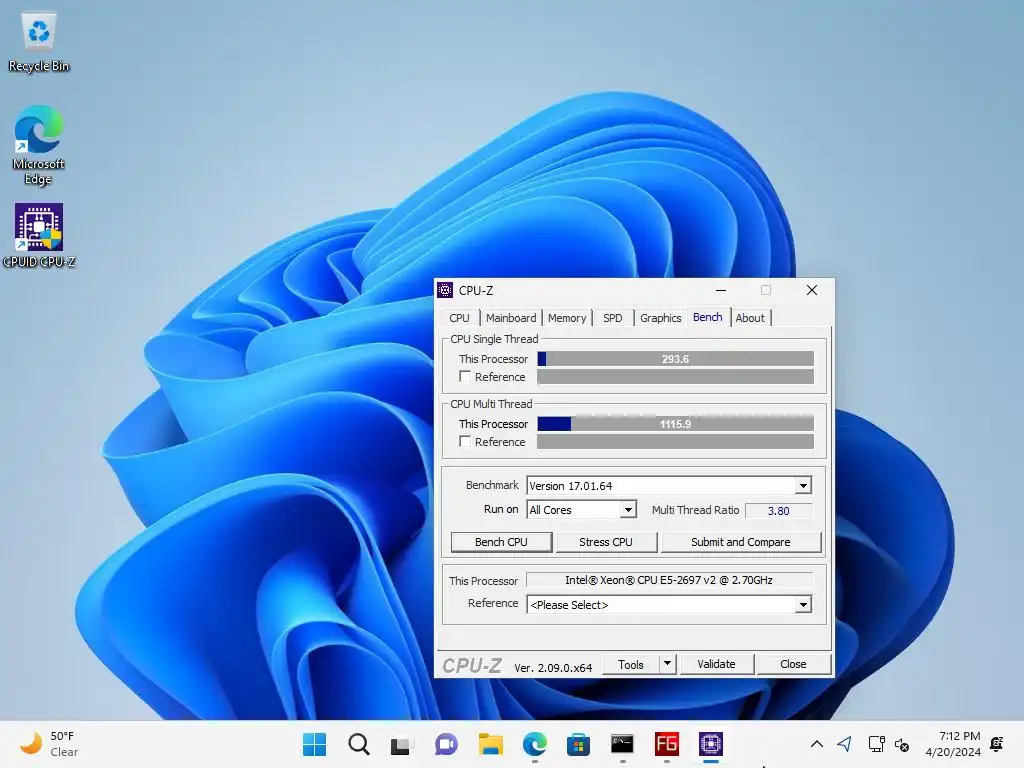
Task: Switch to the Graphics tab
Action: tap(660, 318)
